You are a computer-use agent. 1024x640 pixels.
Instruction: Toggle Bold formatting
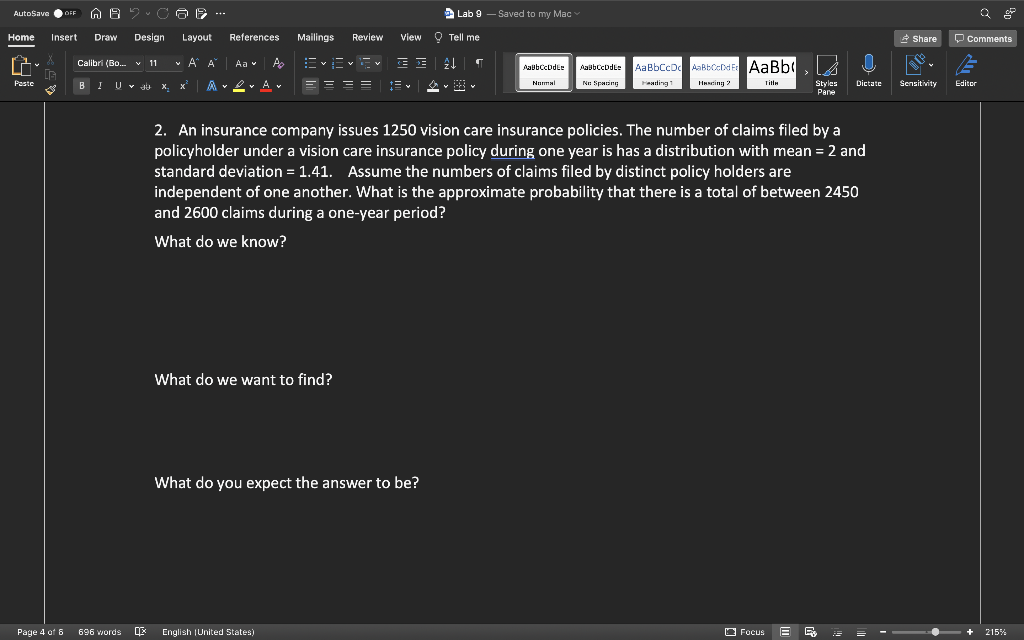(82, 86)
